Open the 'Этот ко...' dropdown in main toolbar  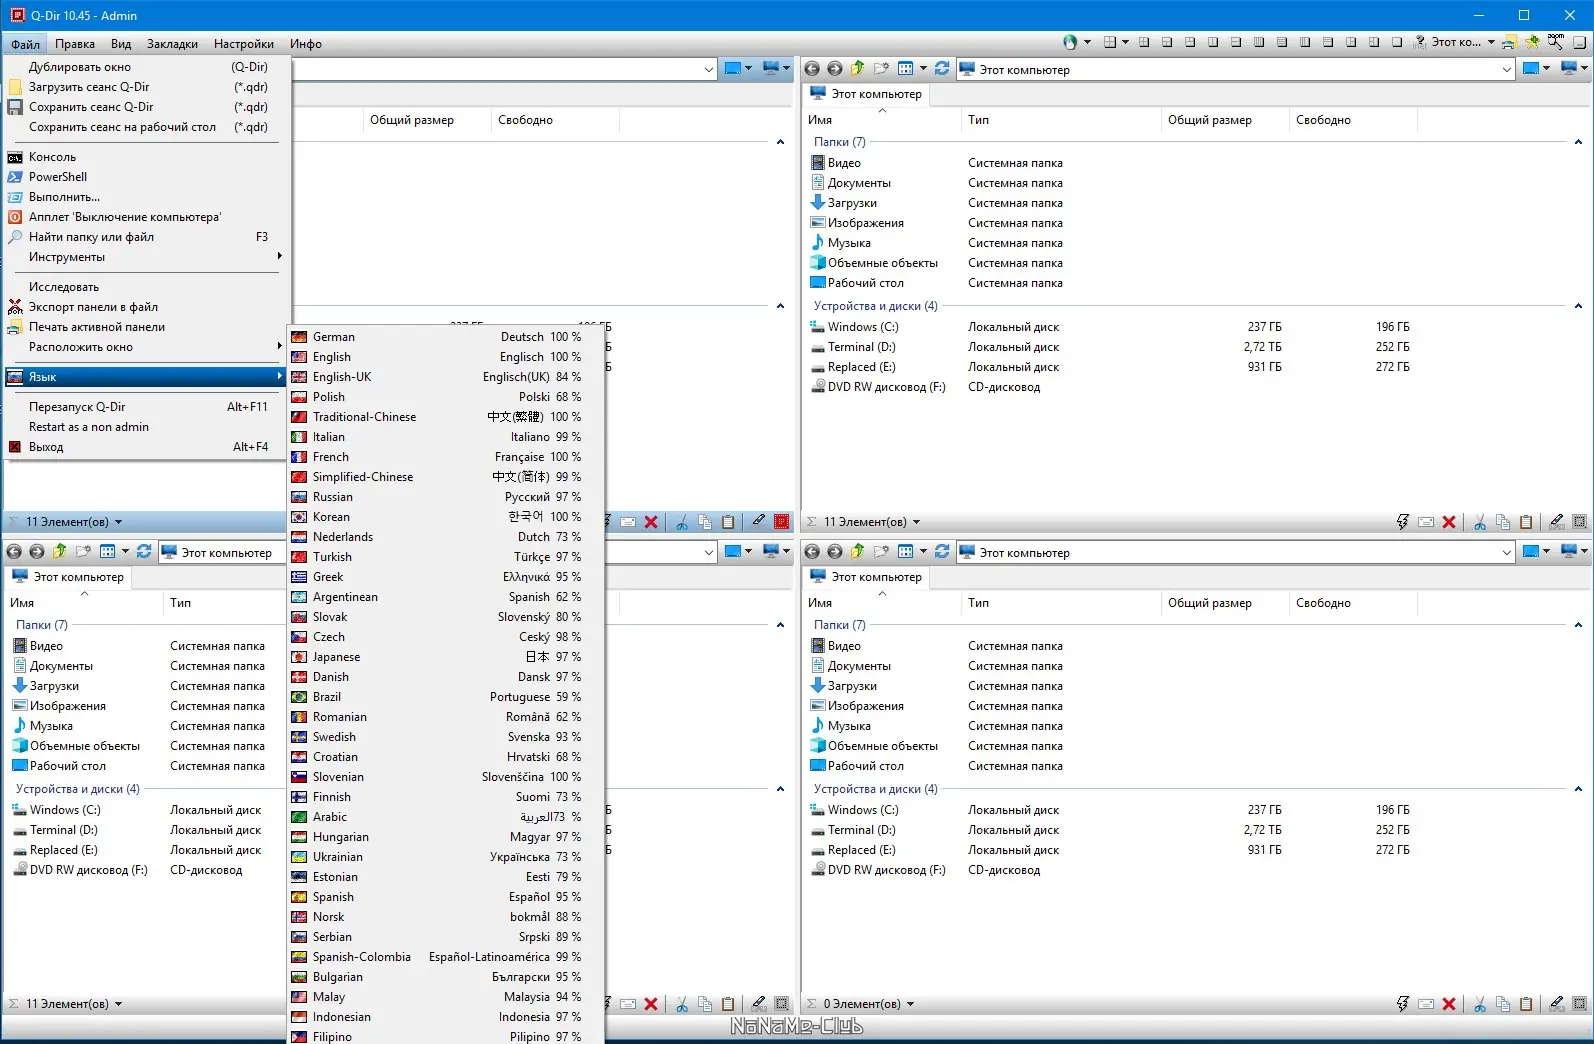click(x=1491, y=42)
